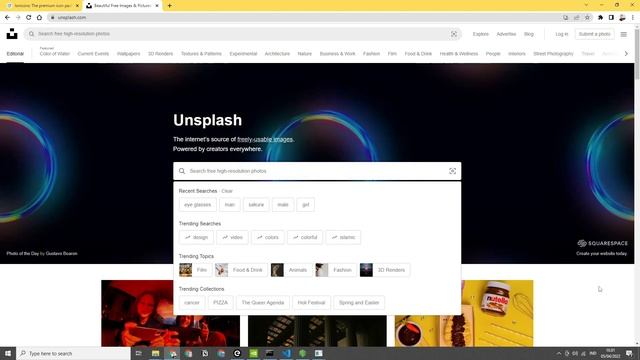Click the Windows taskbar search box
Screen dimensions: 640x360
[x=73, y=353]
